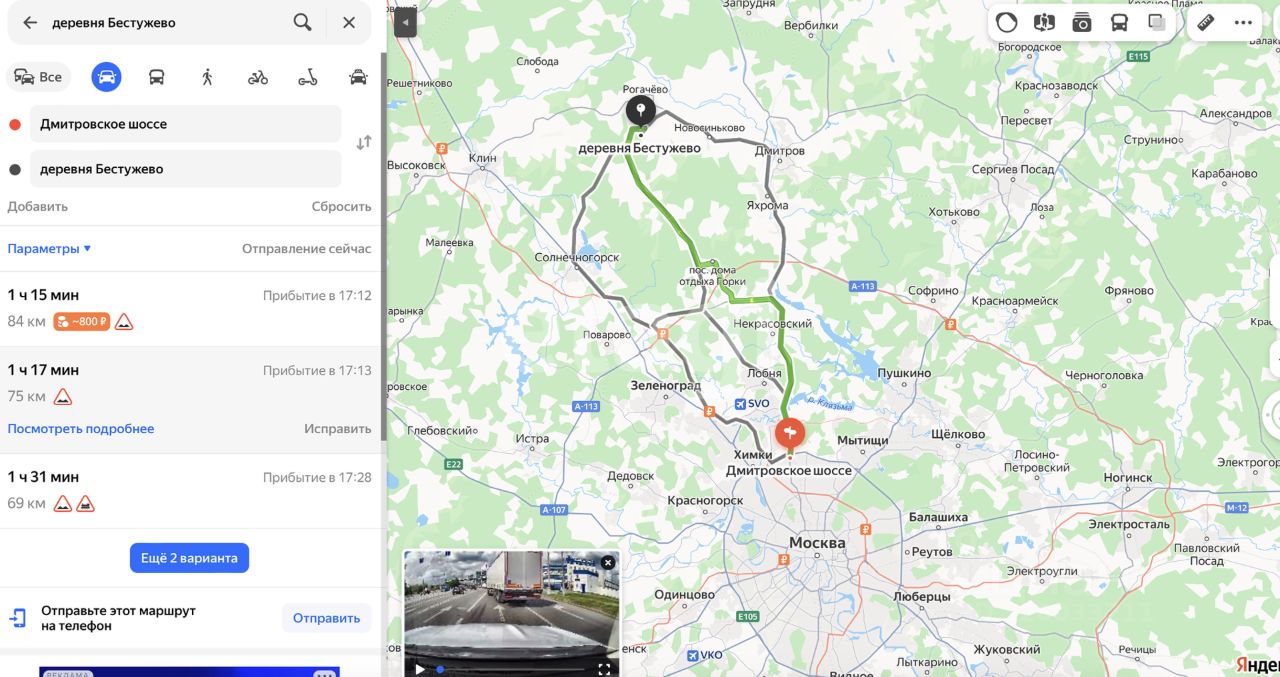Toggle the map layers type button
The image size is (1280, 677).
click(1157, 23)
